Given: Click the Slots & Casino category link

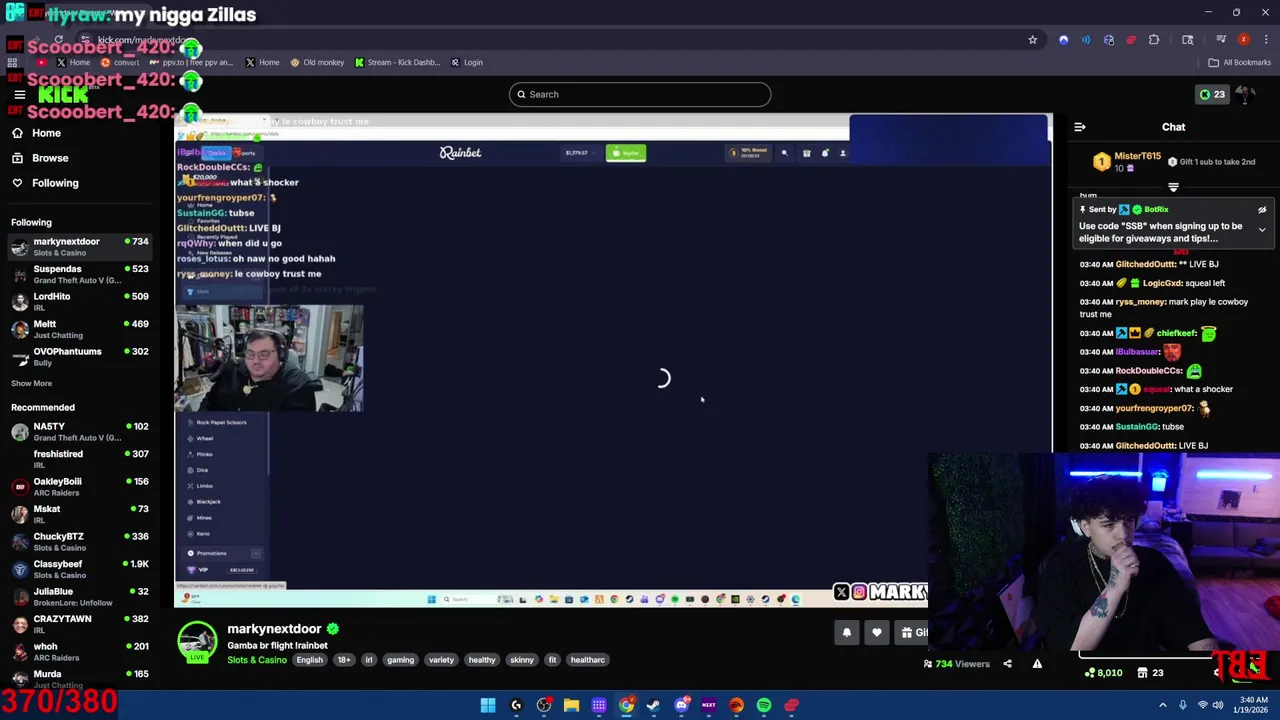Looking at the screenshot, I should pyautogui.click(x=257, y=660).
